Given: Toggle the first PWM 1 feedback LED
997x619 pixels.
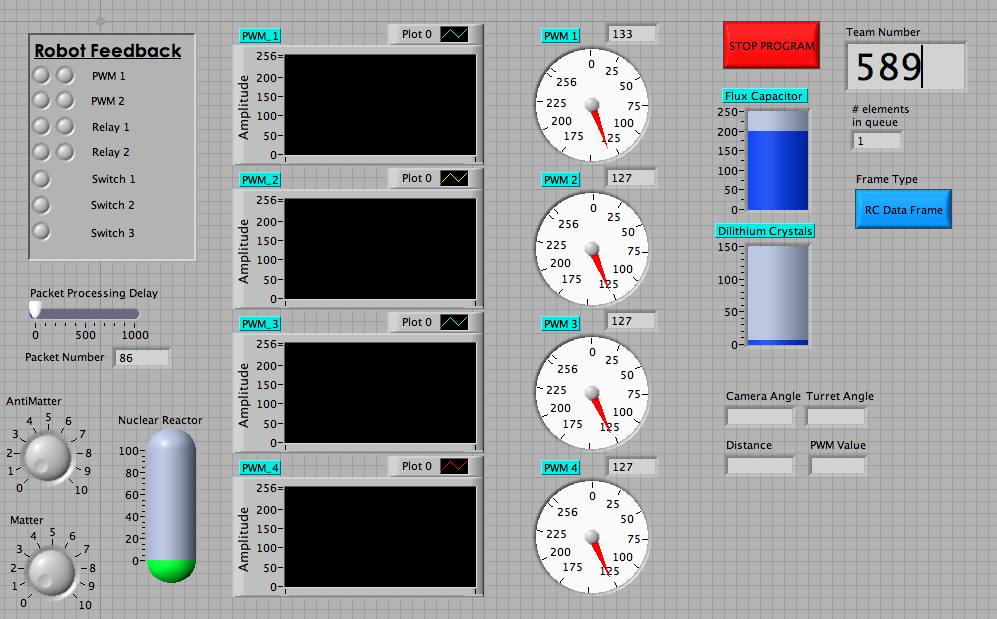Looking at the screenshot, I should point(41,75).
